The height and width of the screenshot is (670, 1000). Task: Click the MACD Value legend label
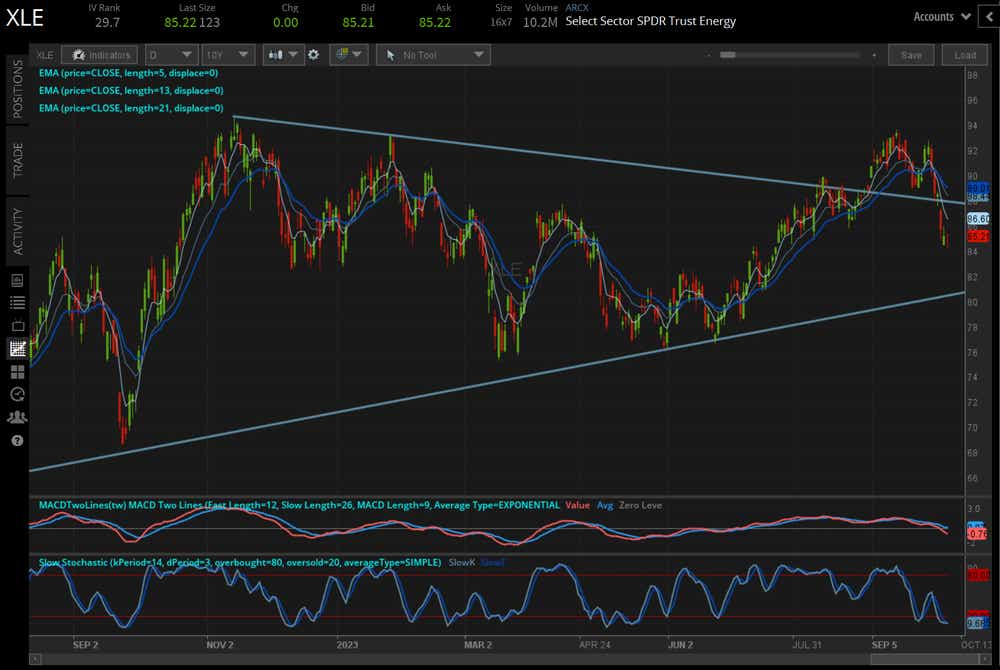tap(577, 505)
